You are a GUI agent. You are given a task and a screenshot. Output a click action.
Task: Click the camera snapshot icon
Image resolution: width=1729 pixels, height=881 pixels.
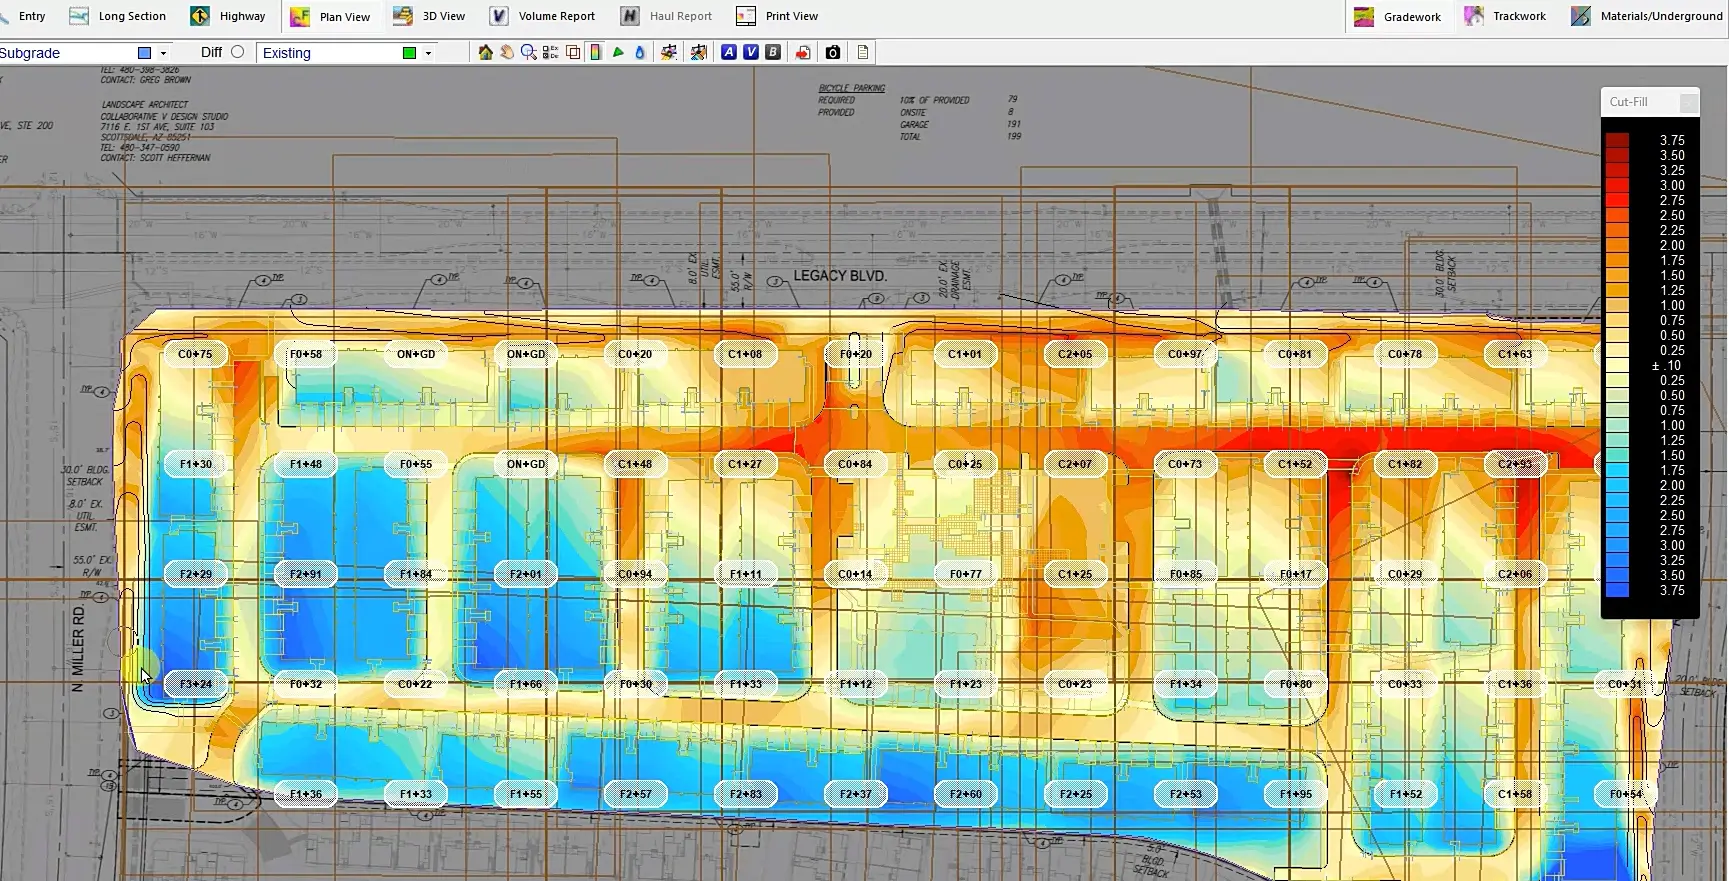(x=832, y=53)
